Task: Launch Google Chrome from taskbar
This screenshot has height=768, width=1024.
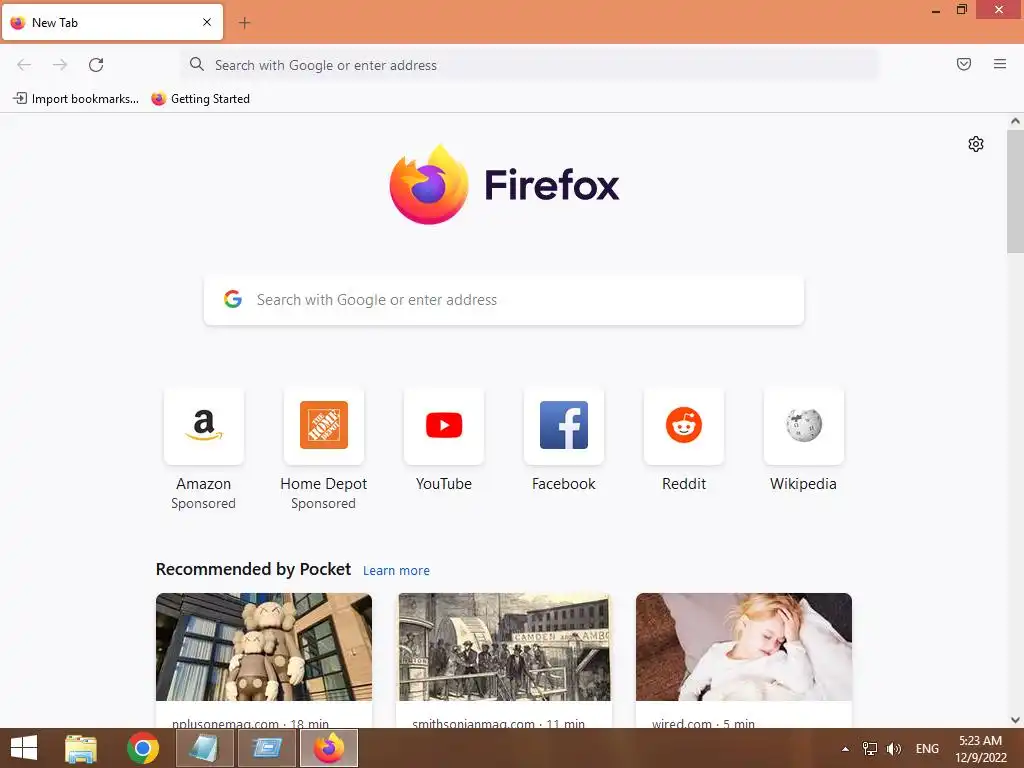Action: click(x=142, y=748)
